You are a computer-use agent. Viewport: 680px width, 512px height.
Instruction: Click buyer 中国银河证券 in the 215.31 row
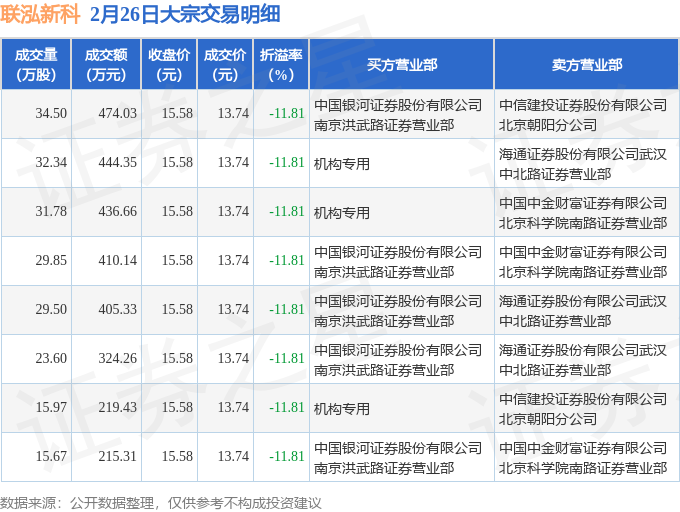coord(398,458)
